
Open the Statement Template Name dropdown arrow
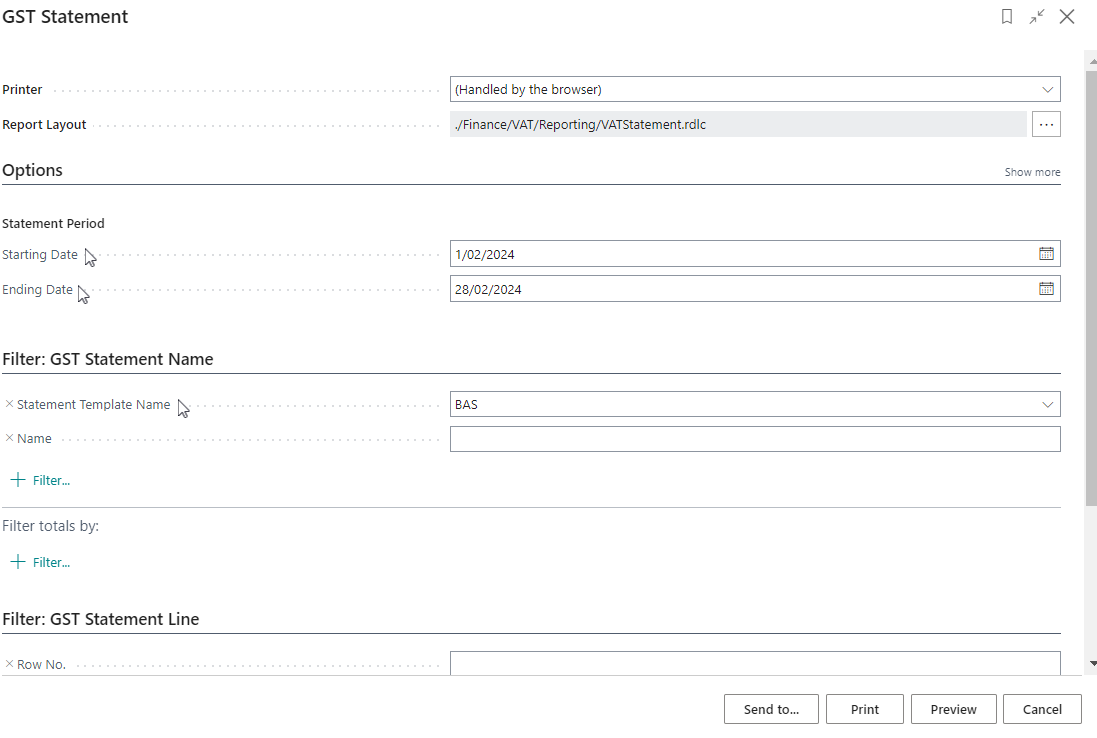pyautogui.click(x=1047, y=404)
